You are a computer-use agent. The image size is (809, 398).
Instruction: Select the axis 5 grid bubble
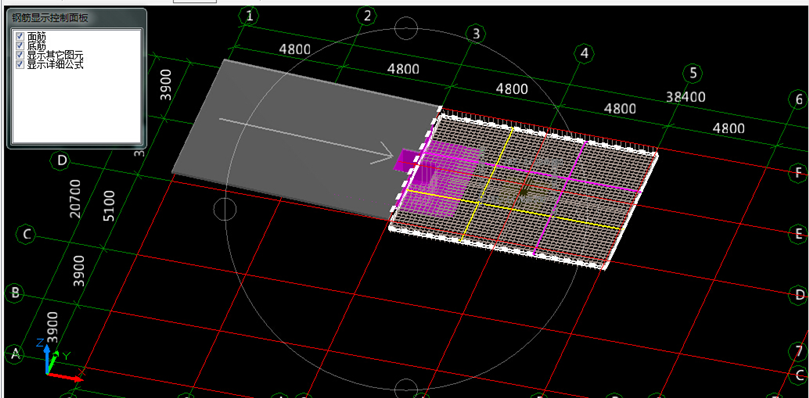[693, 74]
